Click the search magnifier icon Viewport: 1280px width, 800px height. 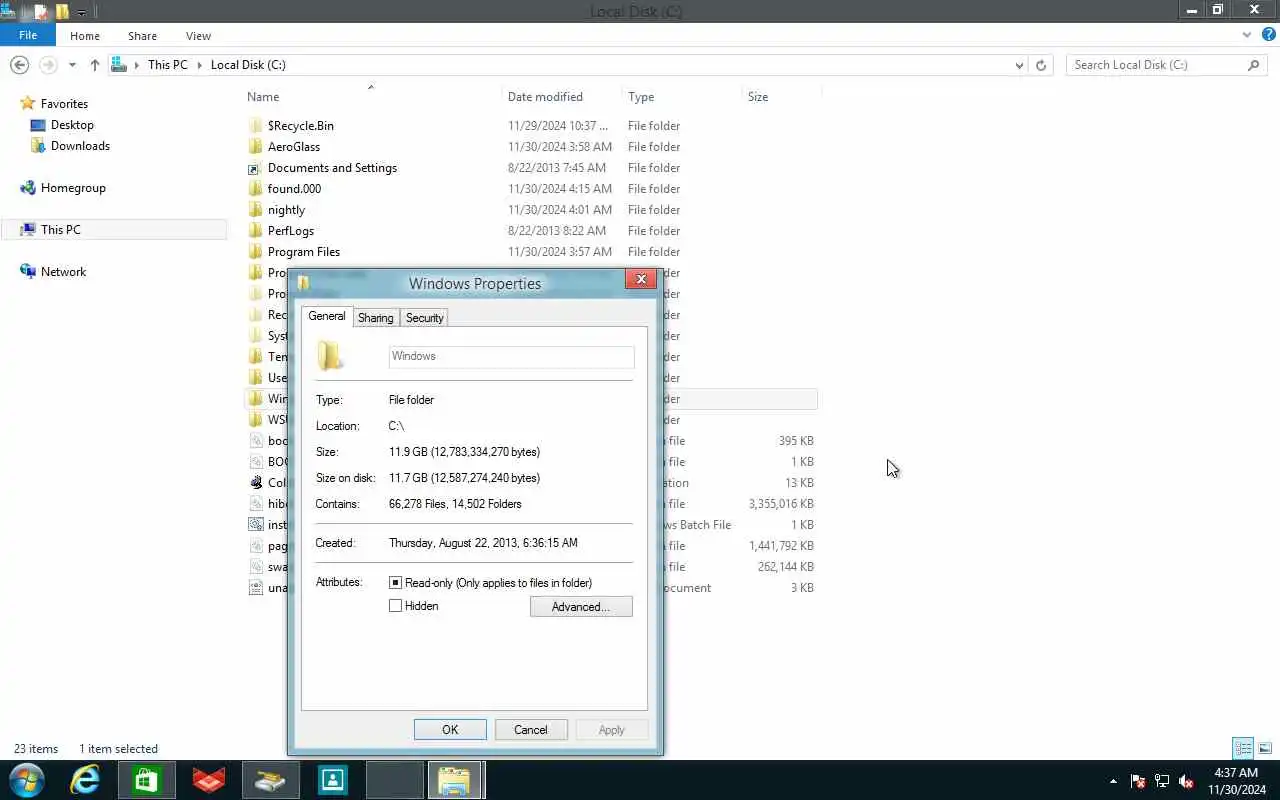click(x=1253, y=65)
